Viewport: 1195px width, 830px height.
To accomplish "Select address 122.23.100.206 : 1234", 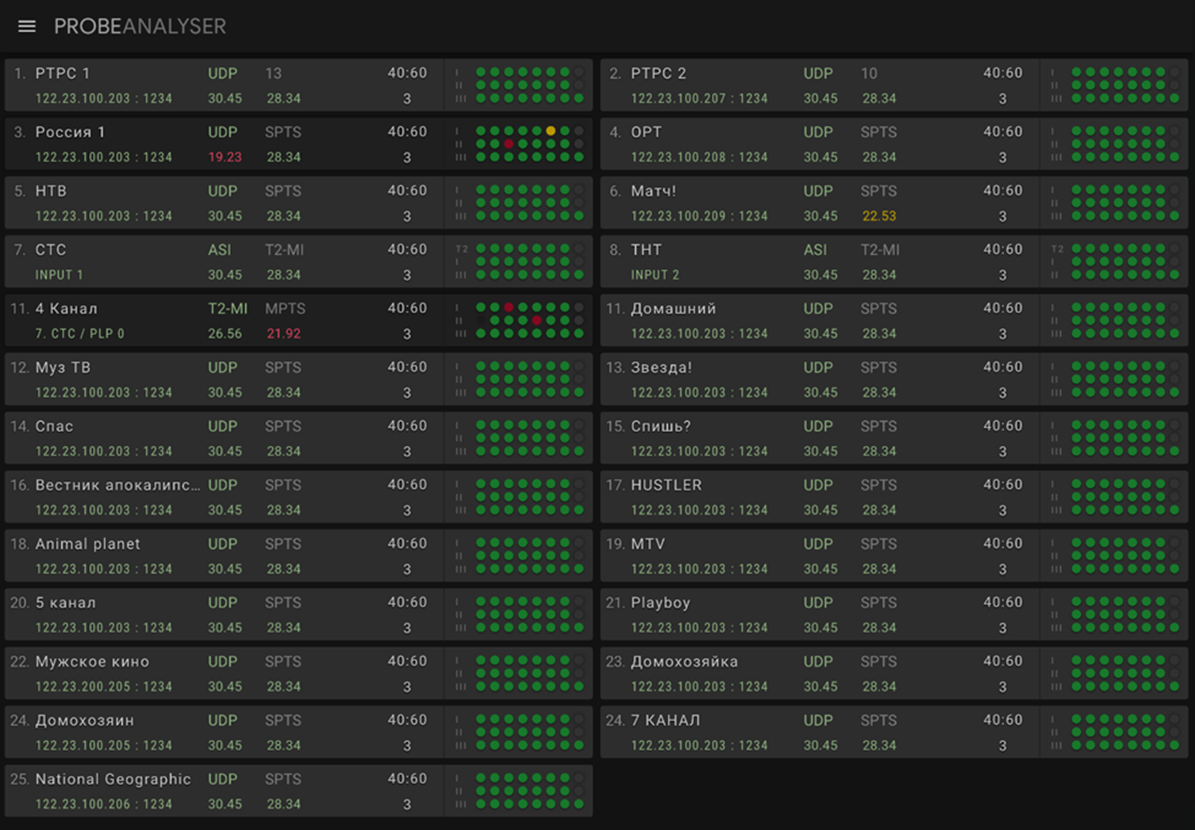I will [104, 804].
